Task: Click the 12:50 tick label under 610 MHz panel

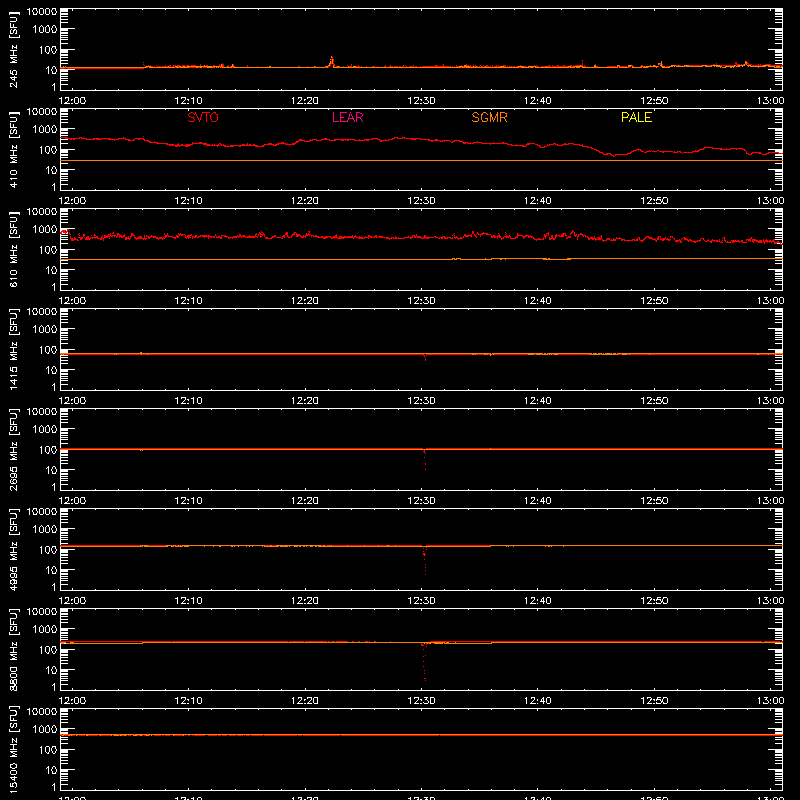Action: pos(654,301)
